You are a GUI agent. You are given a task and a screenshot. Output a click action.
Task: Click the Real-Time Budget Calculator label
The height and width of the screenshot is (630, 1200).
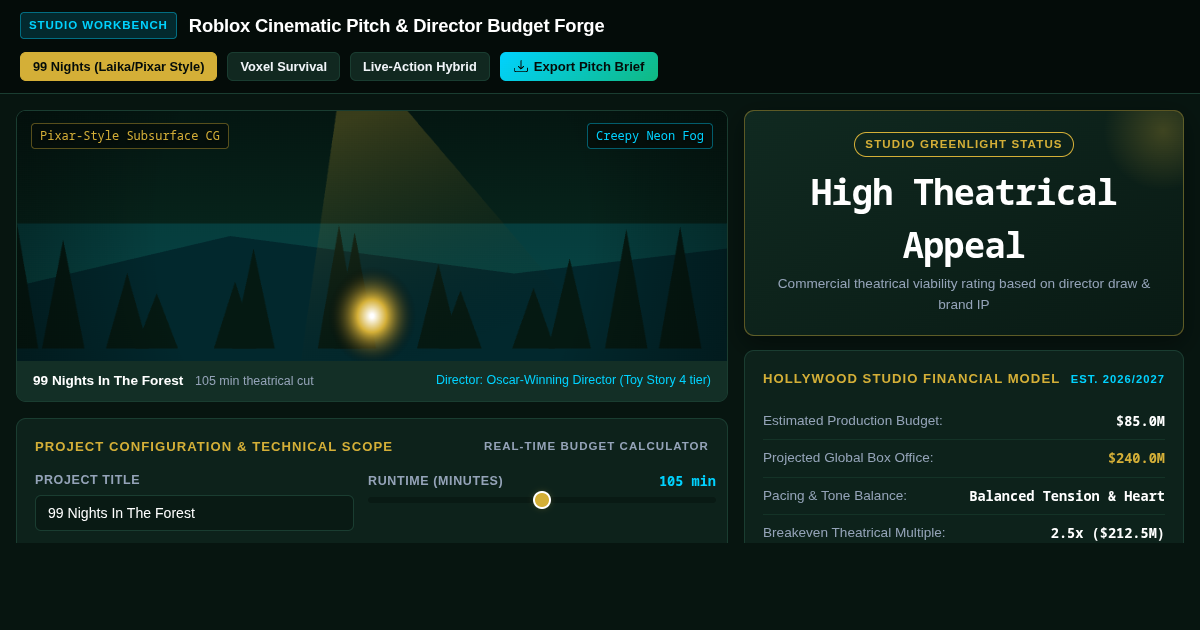tap(596, 446)
